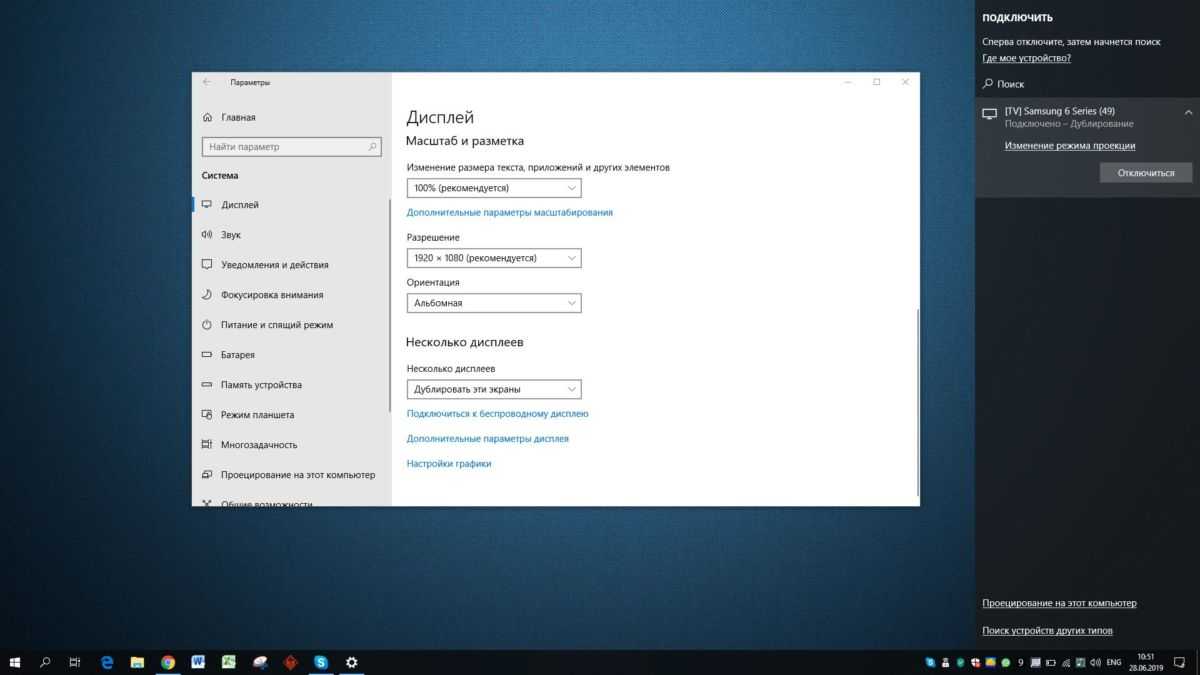The height and width of the screenshot is (675, 1200).
Task: Open Режим планшета settings
Action: 257,415
